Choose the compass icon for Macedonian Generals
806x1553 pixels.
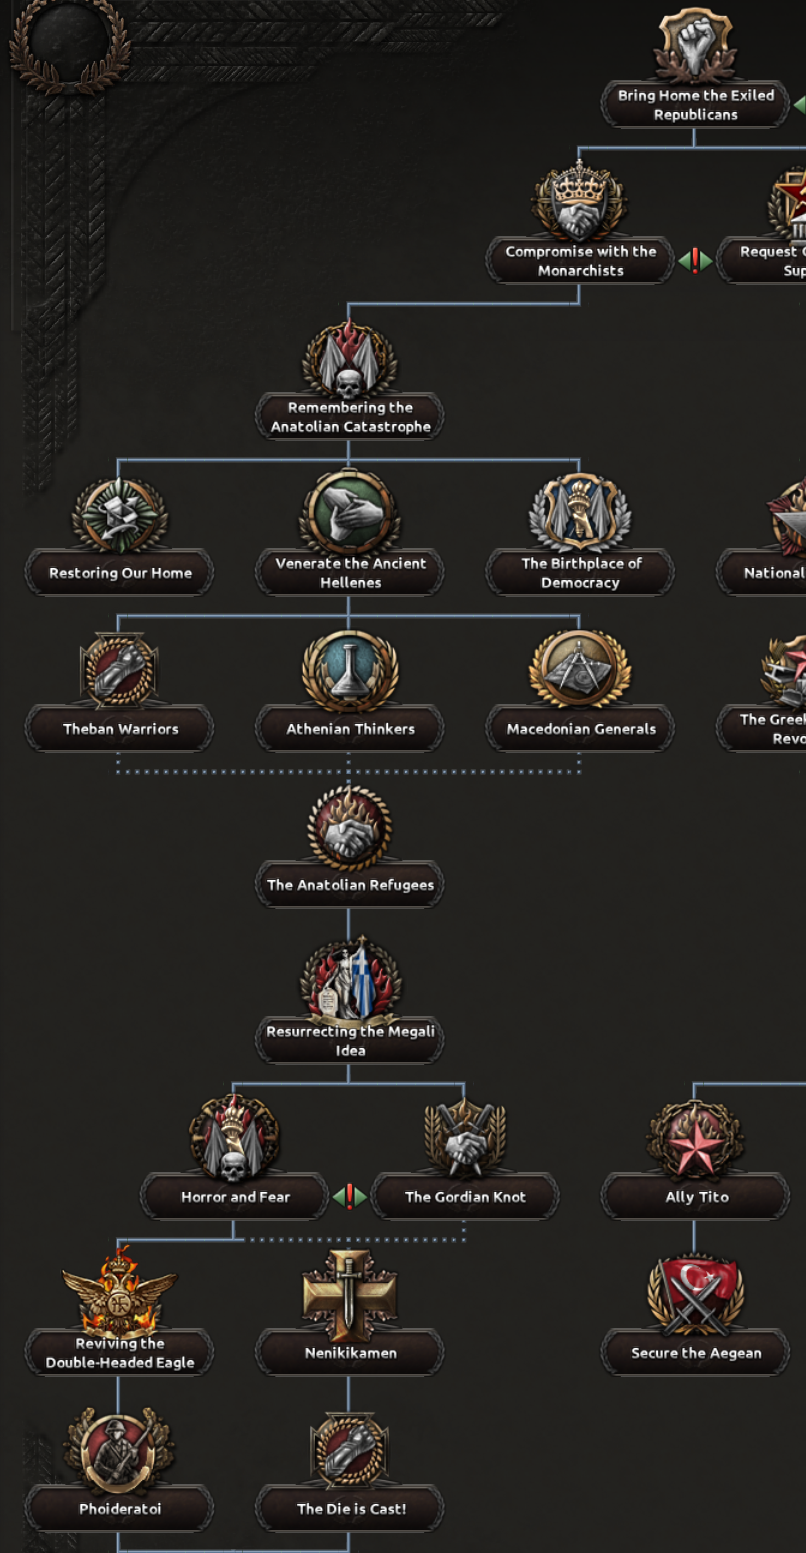tap(580, 671)
